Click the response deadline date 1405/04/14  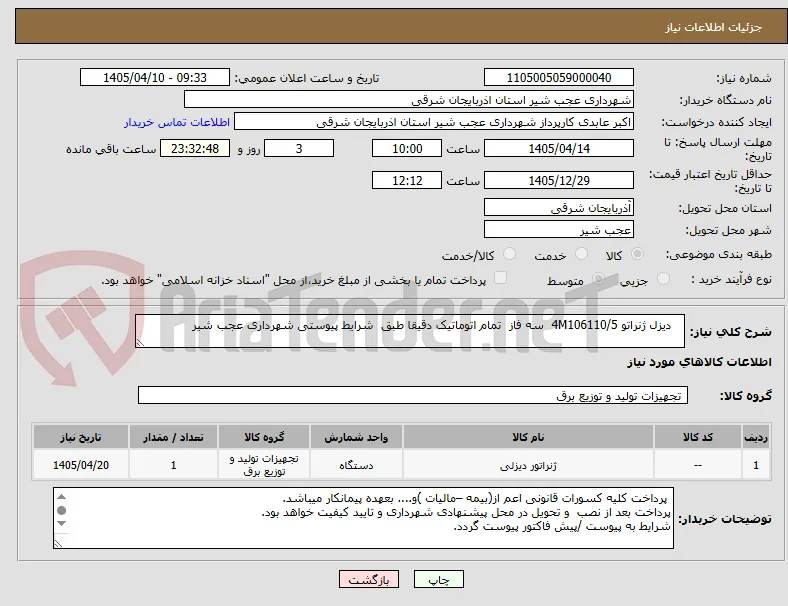click(x=558, y=149)
